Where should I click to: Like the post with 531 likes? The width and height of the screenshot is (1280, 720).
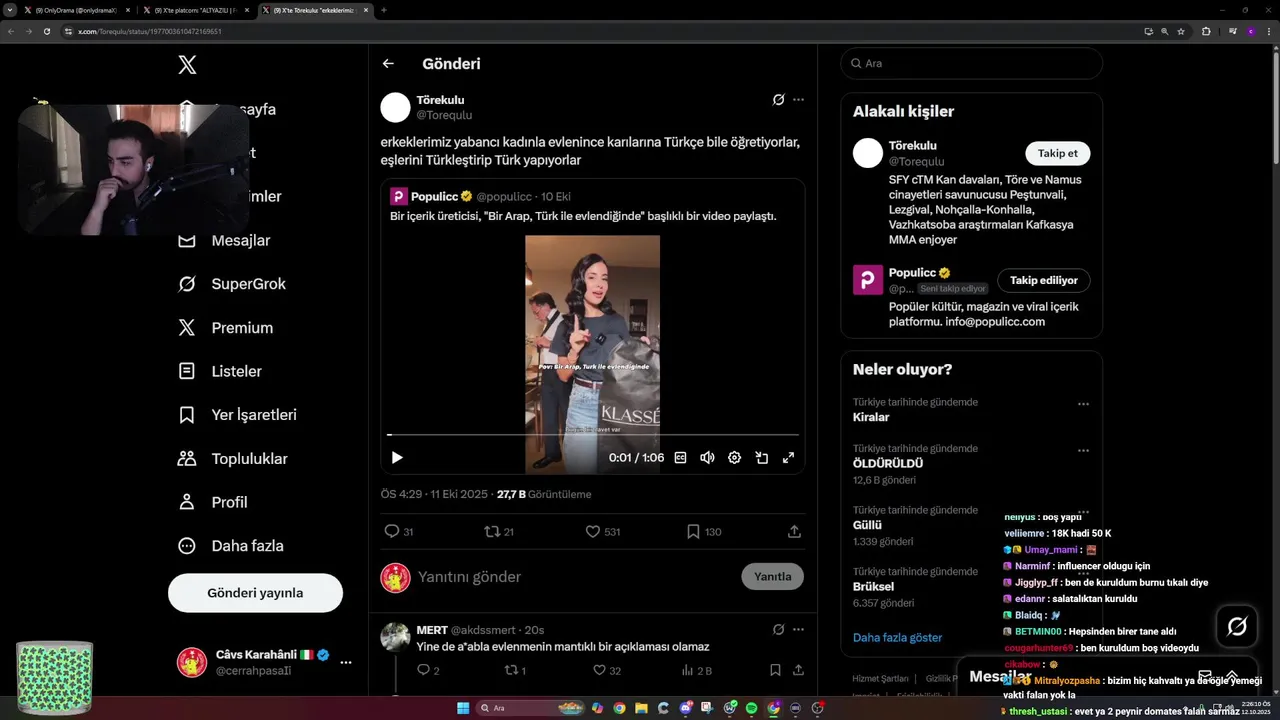point(592,531)
